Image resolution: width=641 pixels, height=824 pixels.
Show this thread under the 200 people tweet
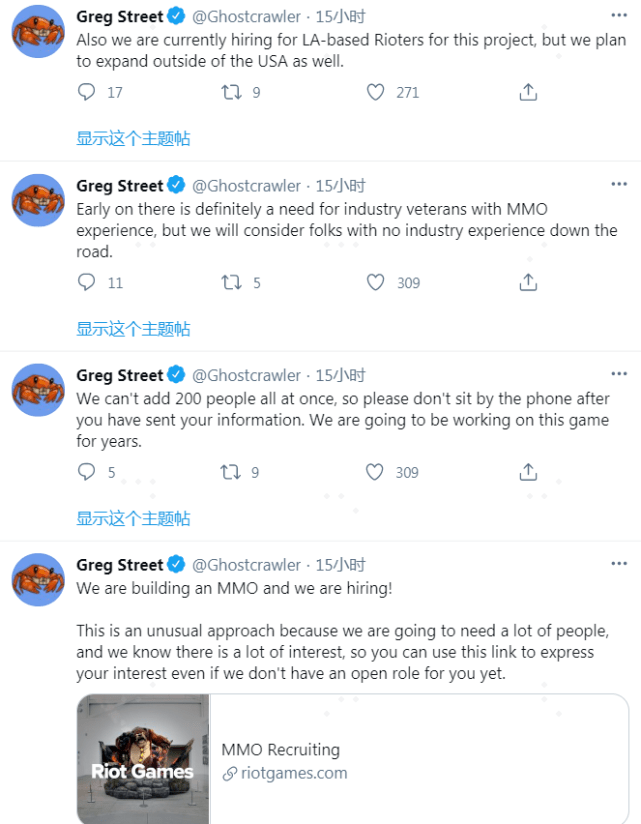(133, 518)
